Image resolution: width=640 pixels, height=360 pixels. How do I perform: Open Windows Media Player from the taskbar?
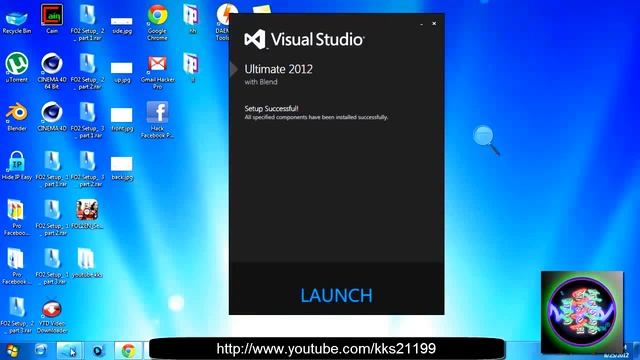point(98,351)
